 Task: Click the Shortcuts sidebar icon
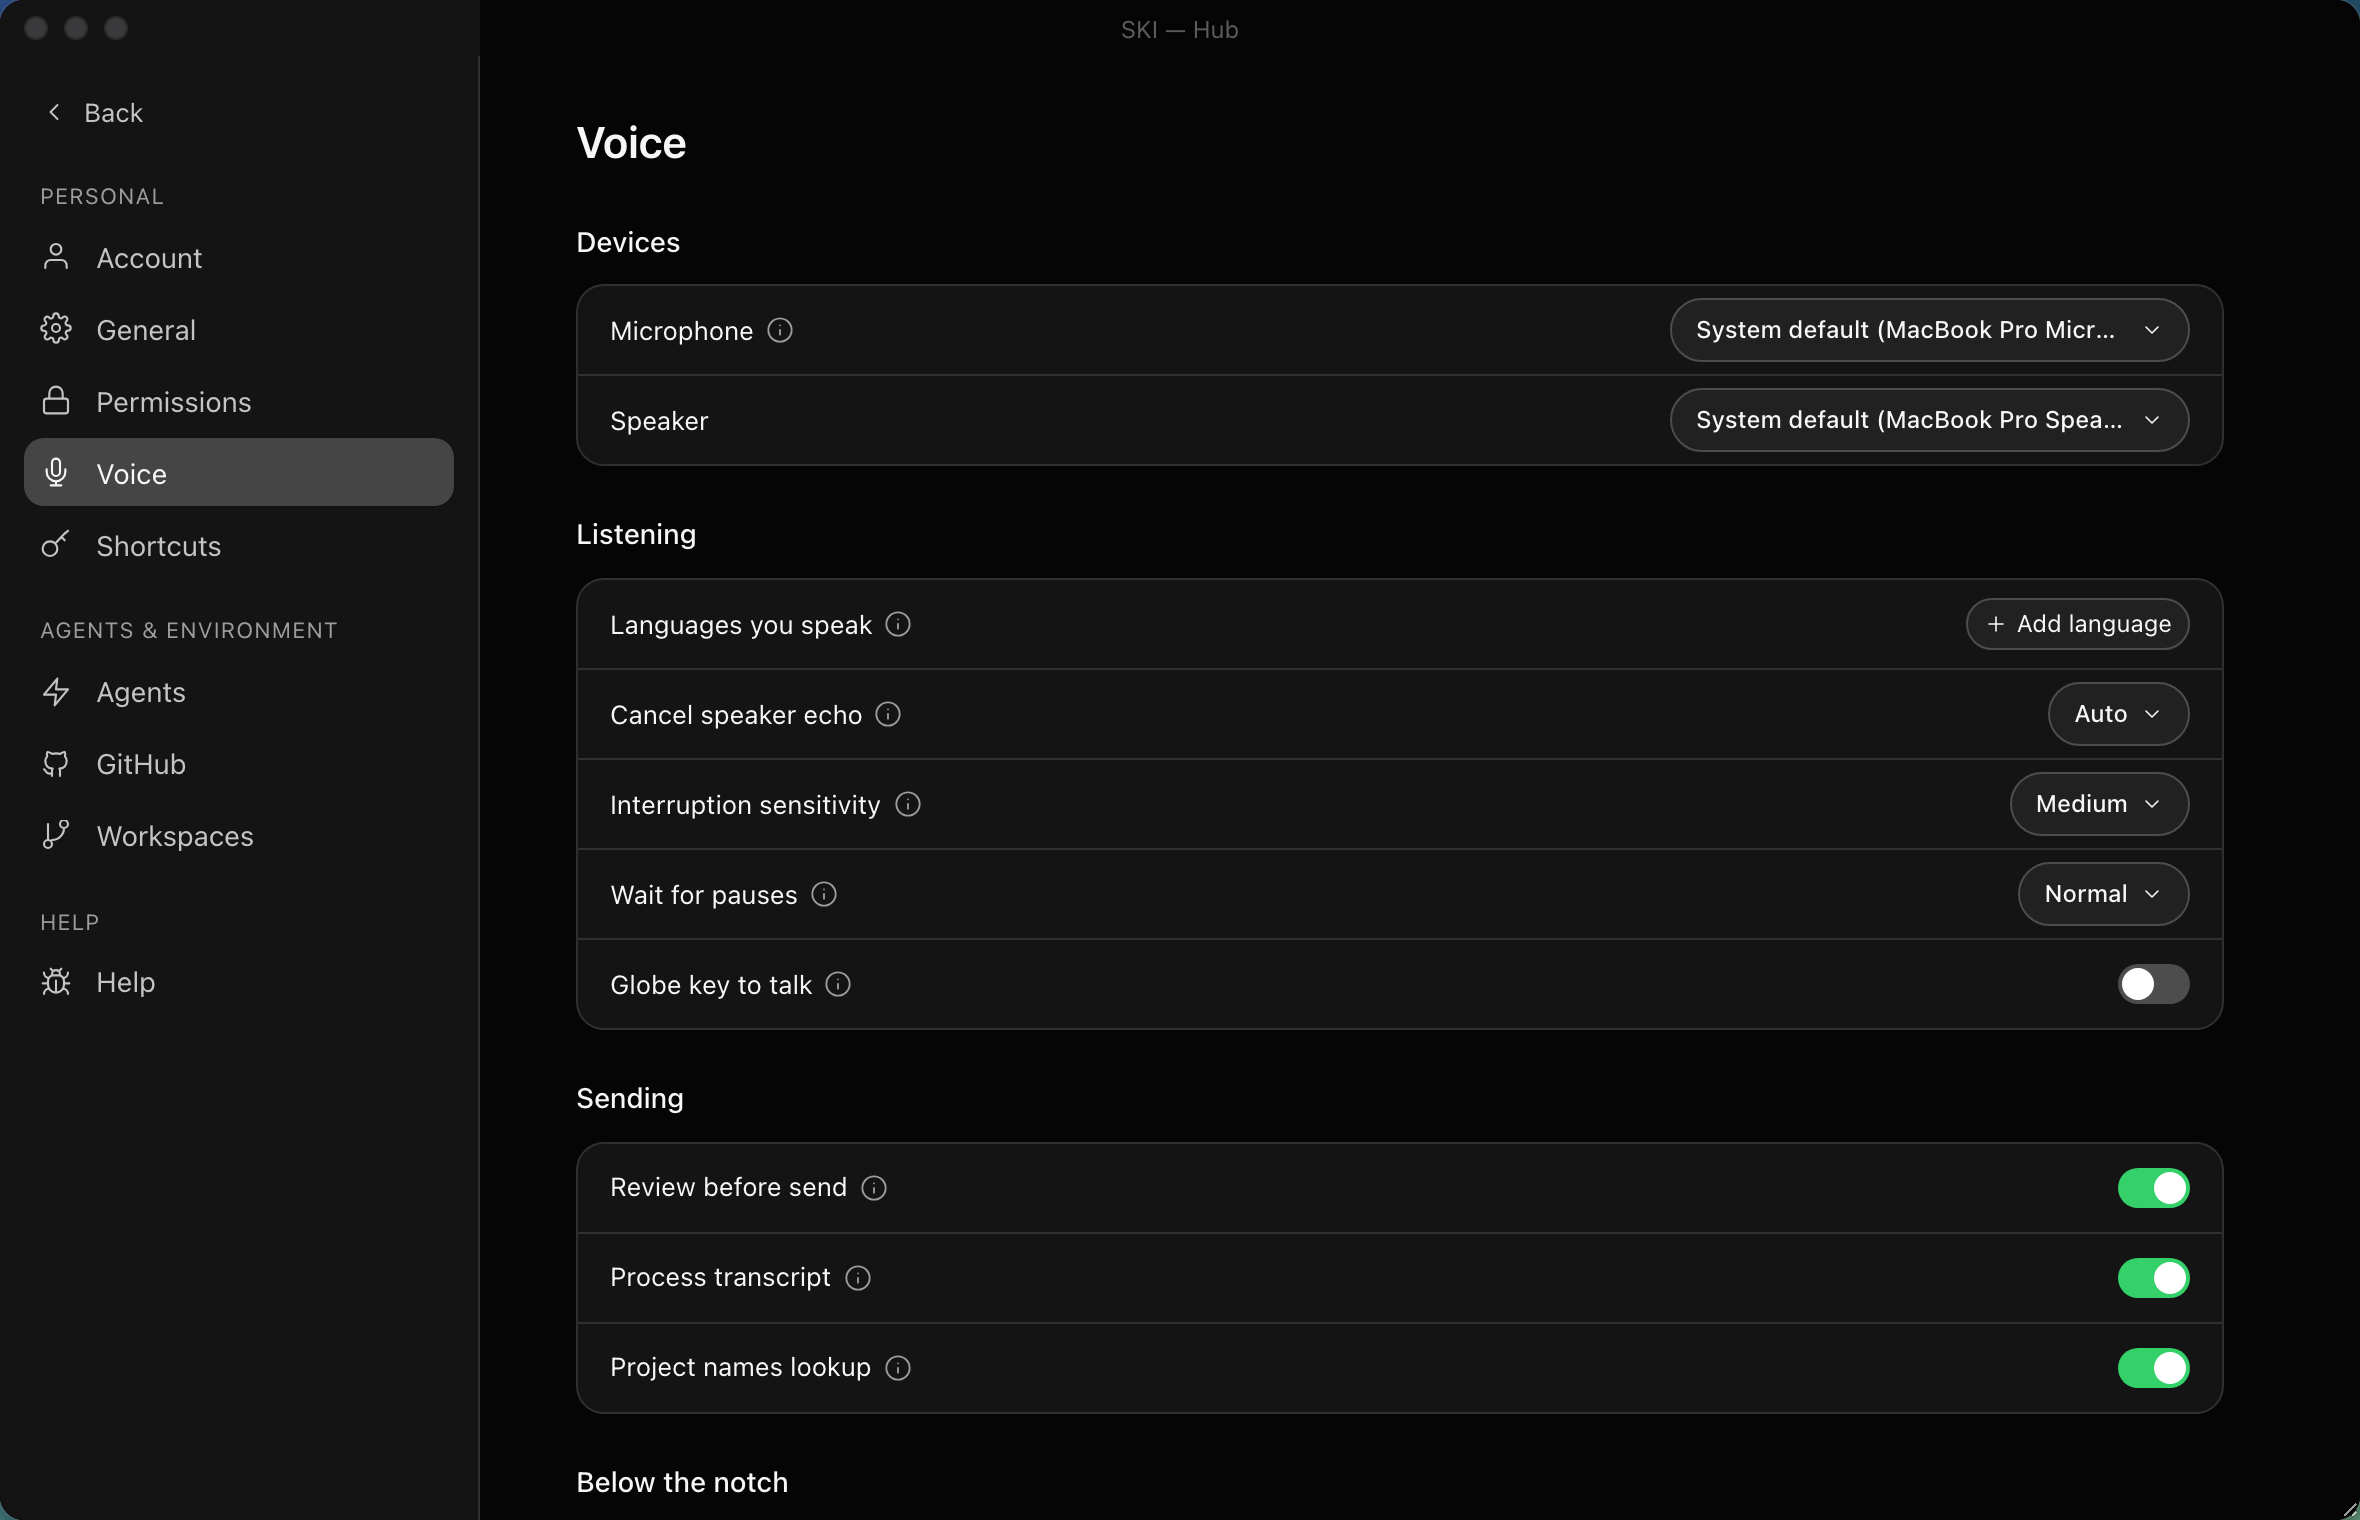click(56, 544)
